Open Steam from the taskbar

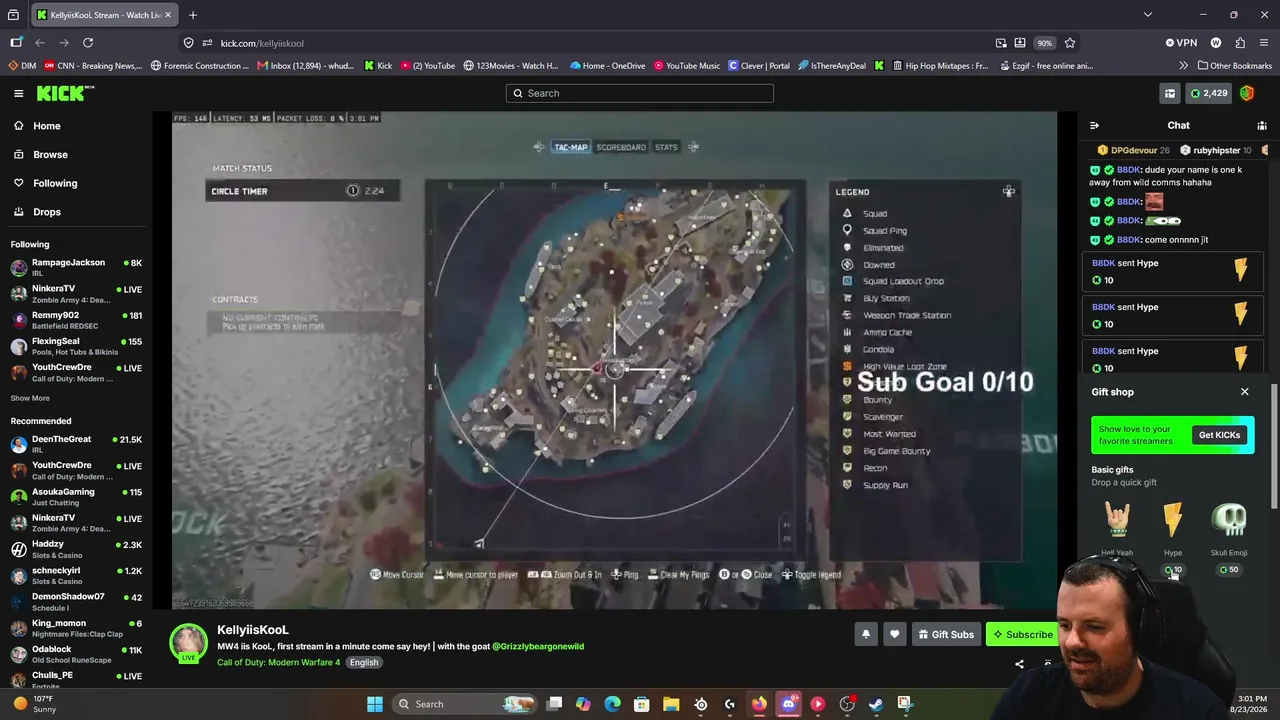[876, 704]
